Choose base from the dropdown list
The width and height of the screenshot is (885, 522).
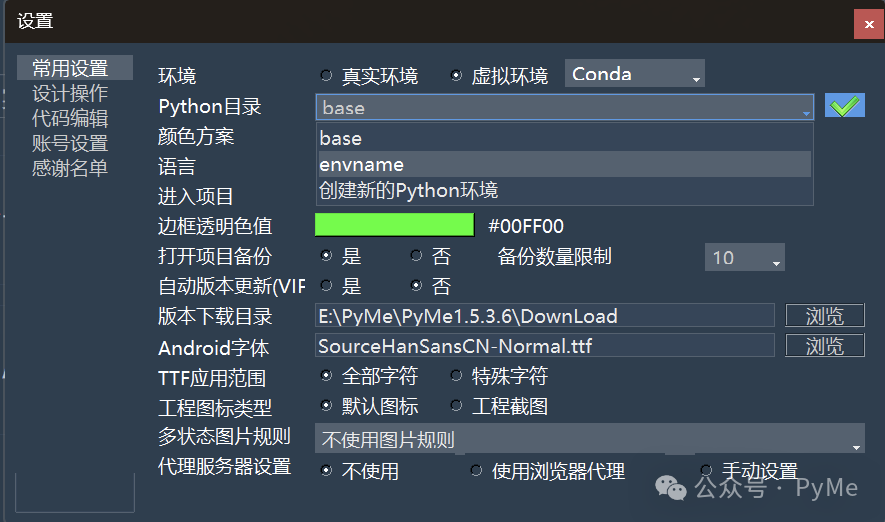point(564,138)
